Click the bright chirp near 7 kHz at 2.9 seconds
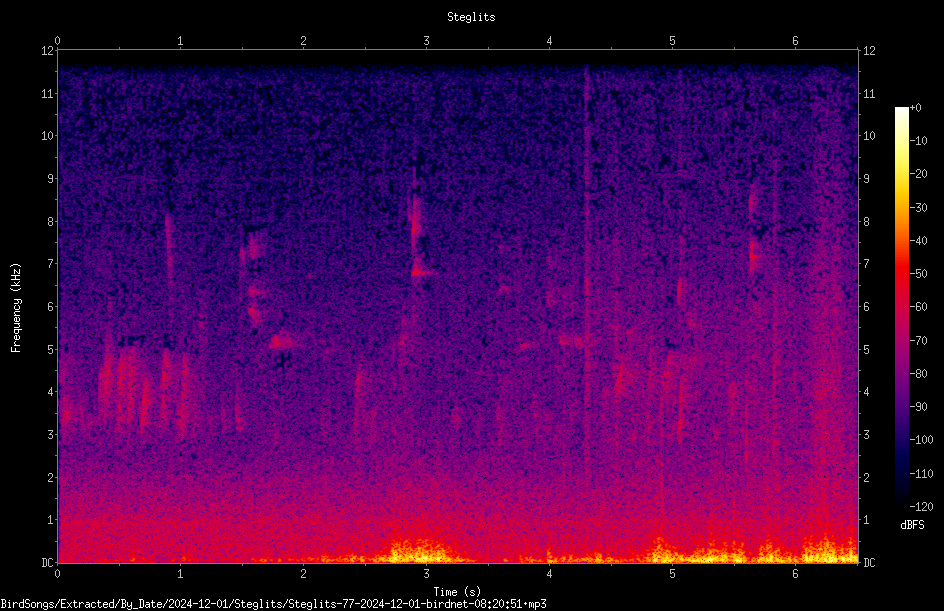The width and height of the screenshot is (944, 611). 421,268
